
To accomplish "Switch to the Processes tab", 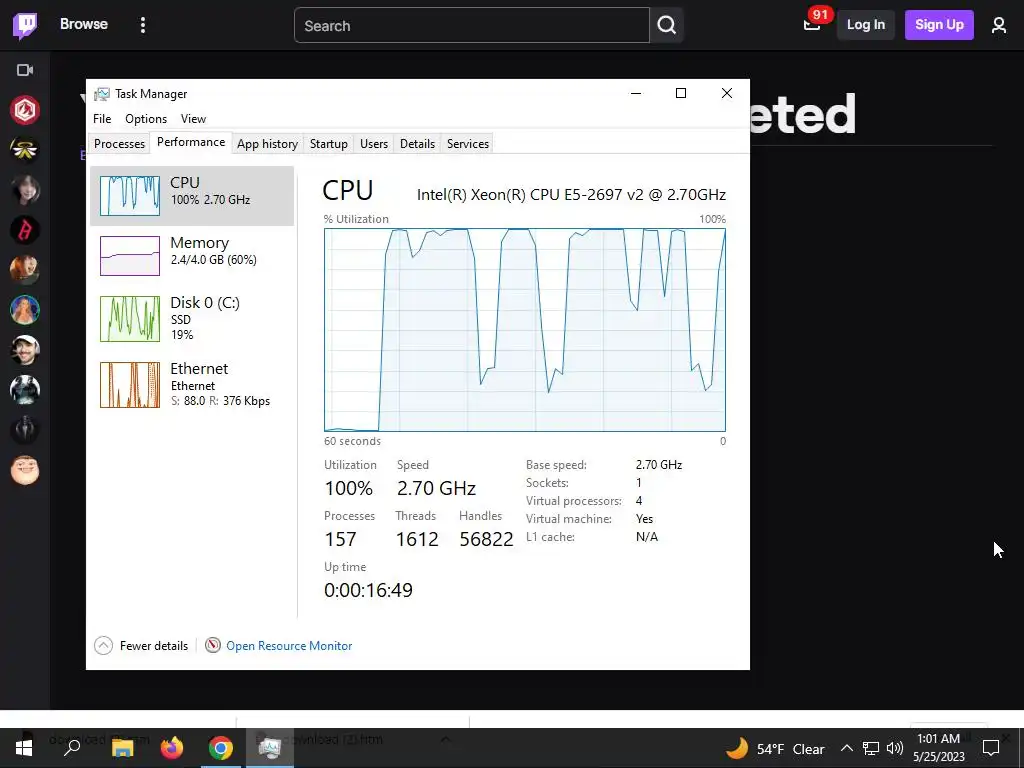I will pos(120,144).
